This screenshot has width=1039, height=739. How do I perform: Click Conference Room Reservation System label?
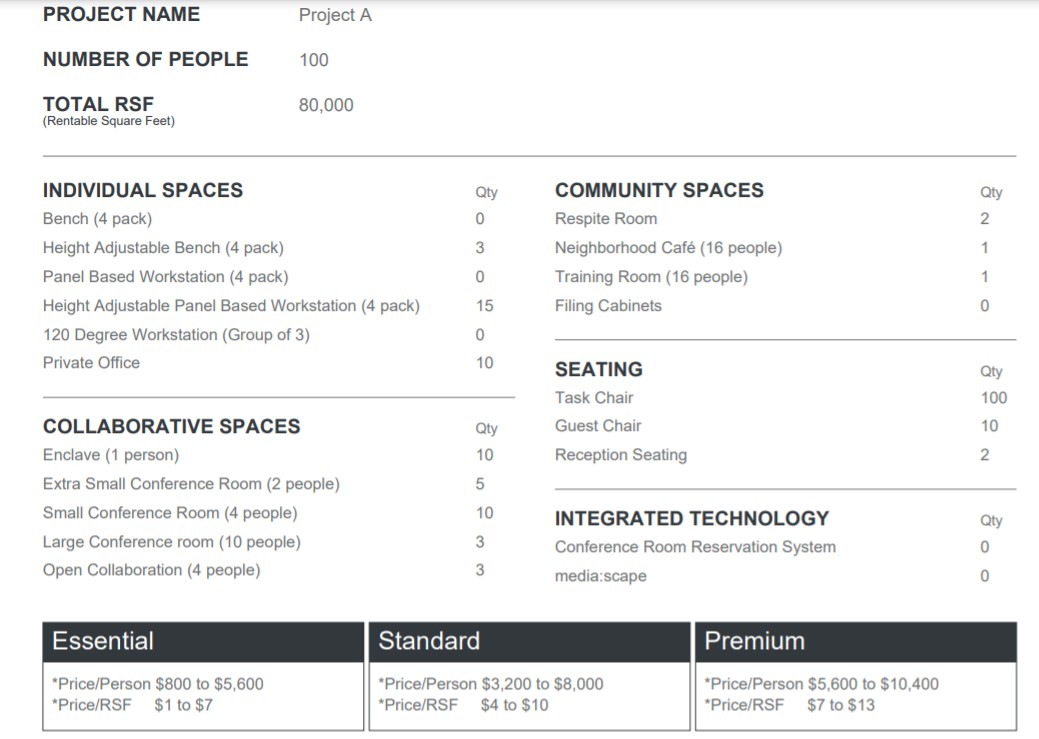[695, 547]
